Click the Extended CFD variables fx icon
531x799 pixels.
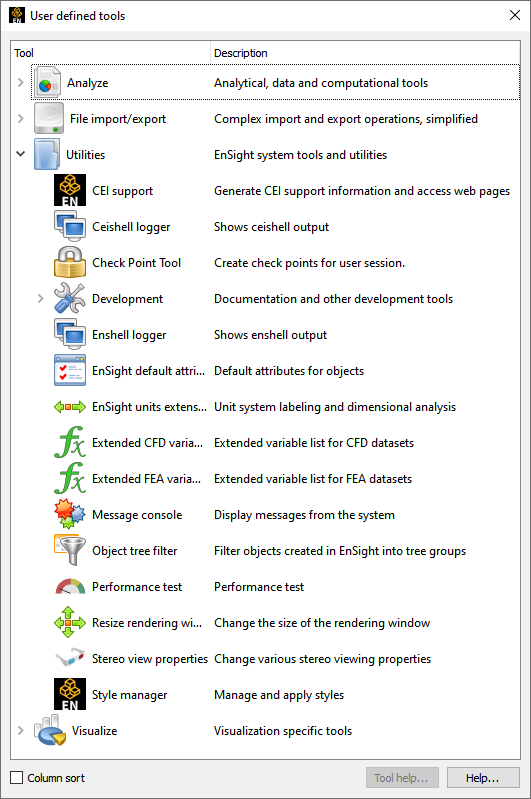tap(70, 442)
